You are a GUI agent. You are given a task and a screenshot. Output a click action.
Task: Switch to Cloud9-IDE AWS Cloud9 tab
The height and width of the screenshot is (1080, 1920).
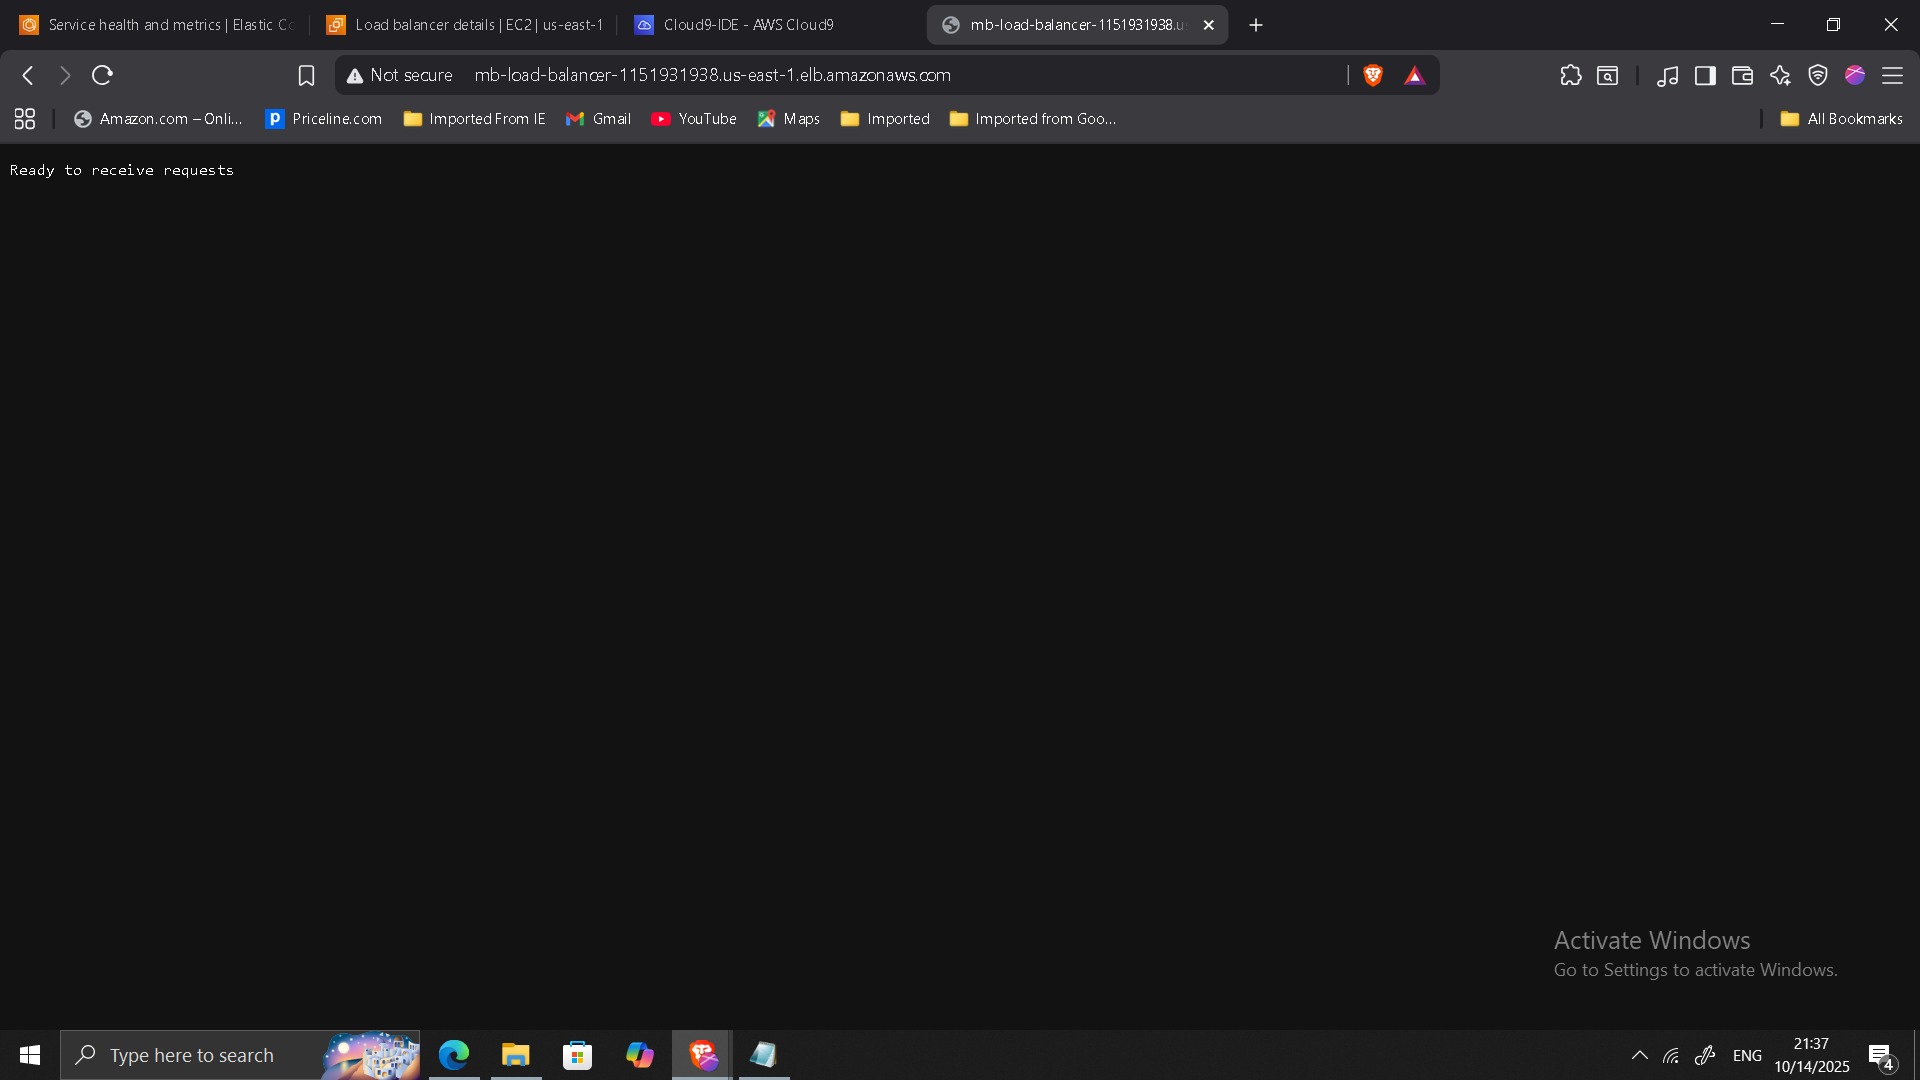tap(748, 25)
